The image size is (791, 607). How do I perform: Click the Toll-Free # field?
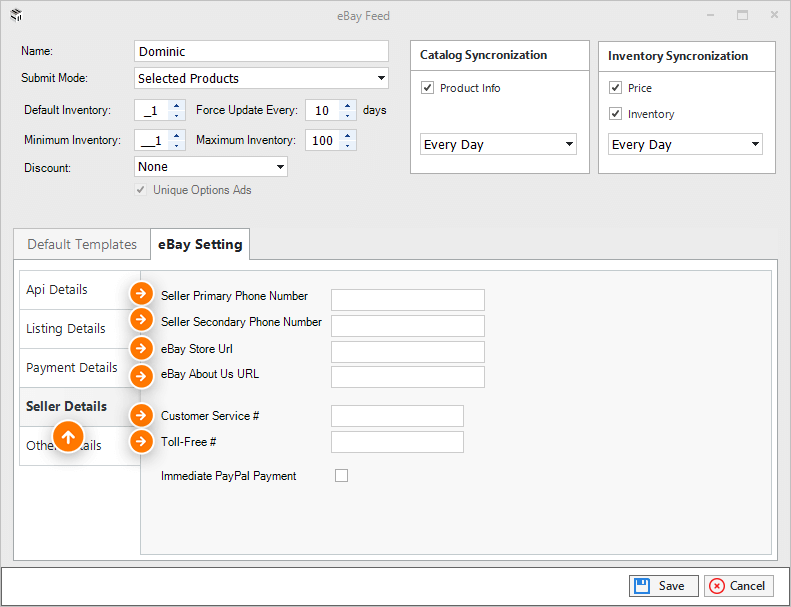coord(397,442)
